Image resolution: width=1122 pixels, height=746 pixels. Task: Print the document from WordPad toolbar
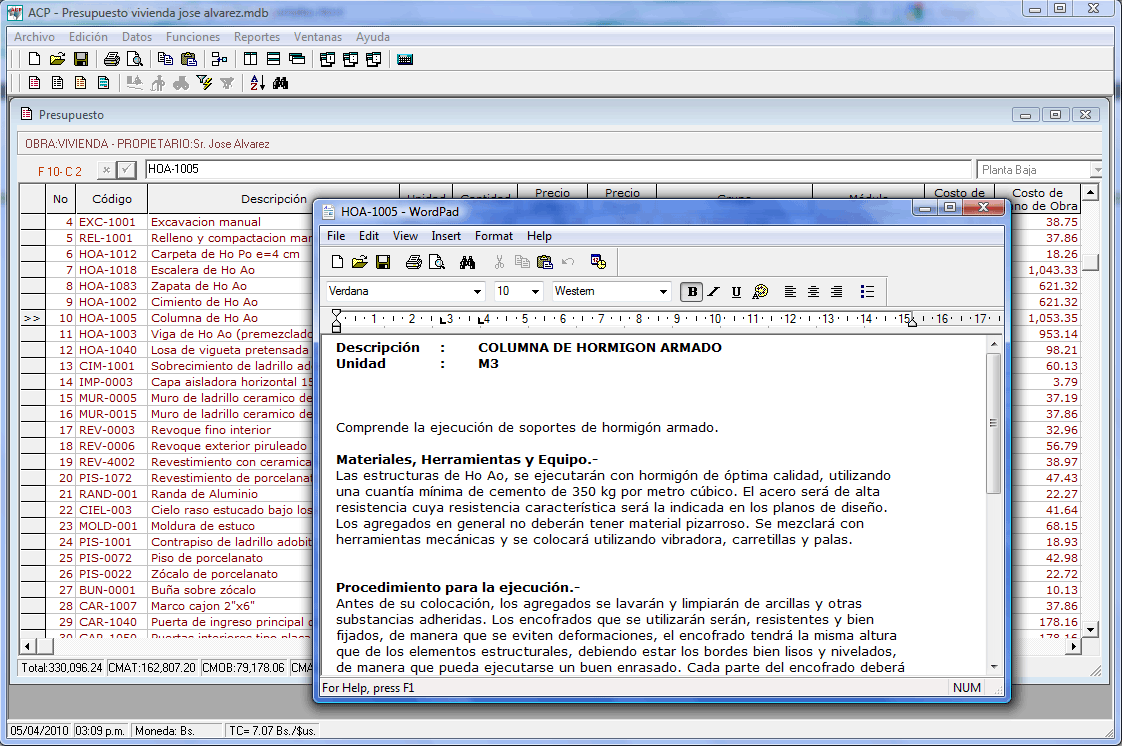(x=414, y=262)
